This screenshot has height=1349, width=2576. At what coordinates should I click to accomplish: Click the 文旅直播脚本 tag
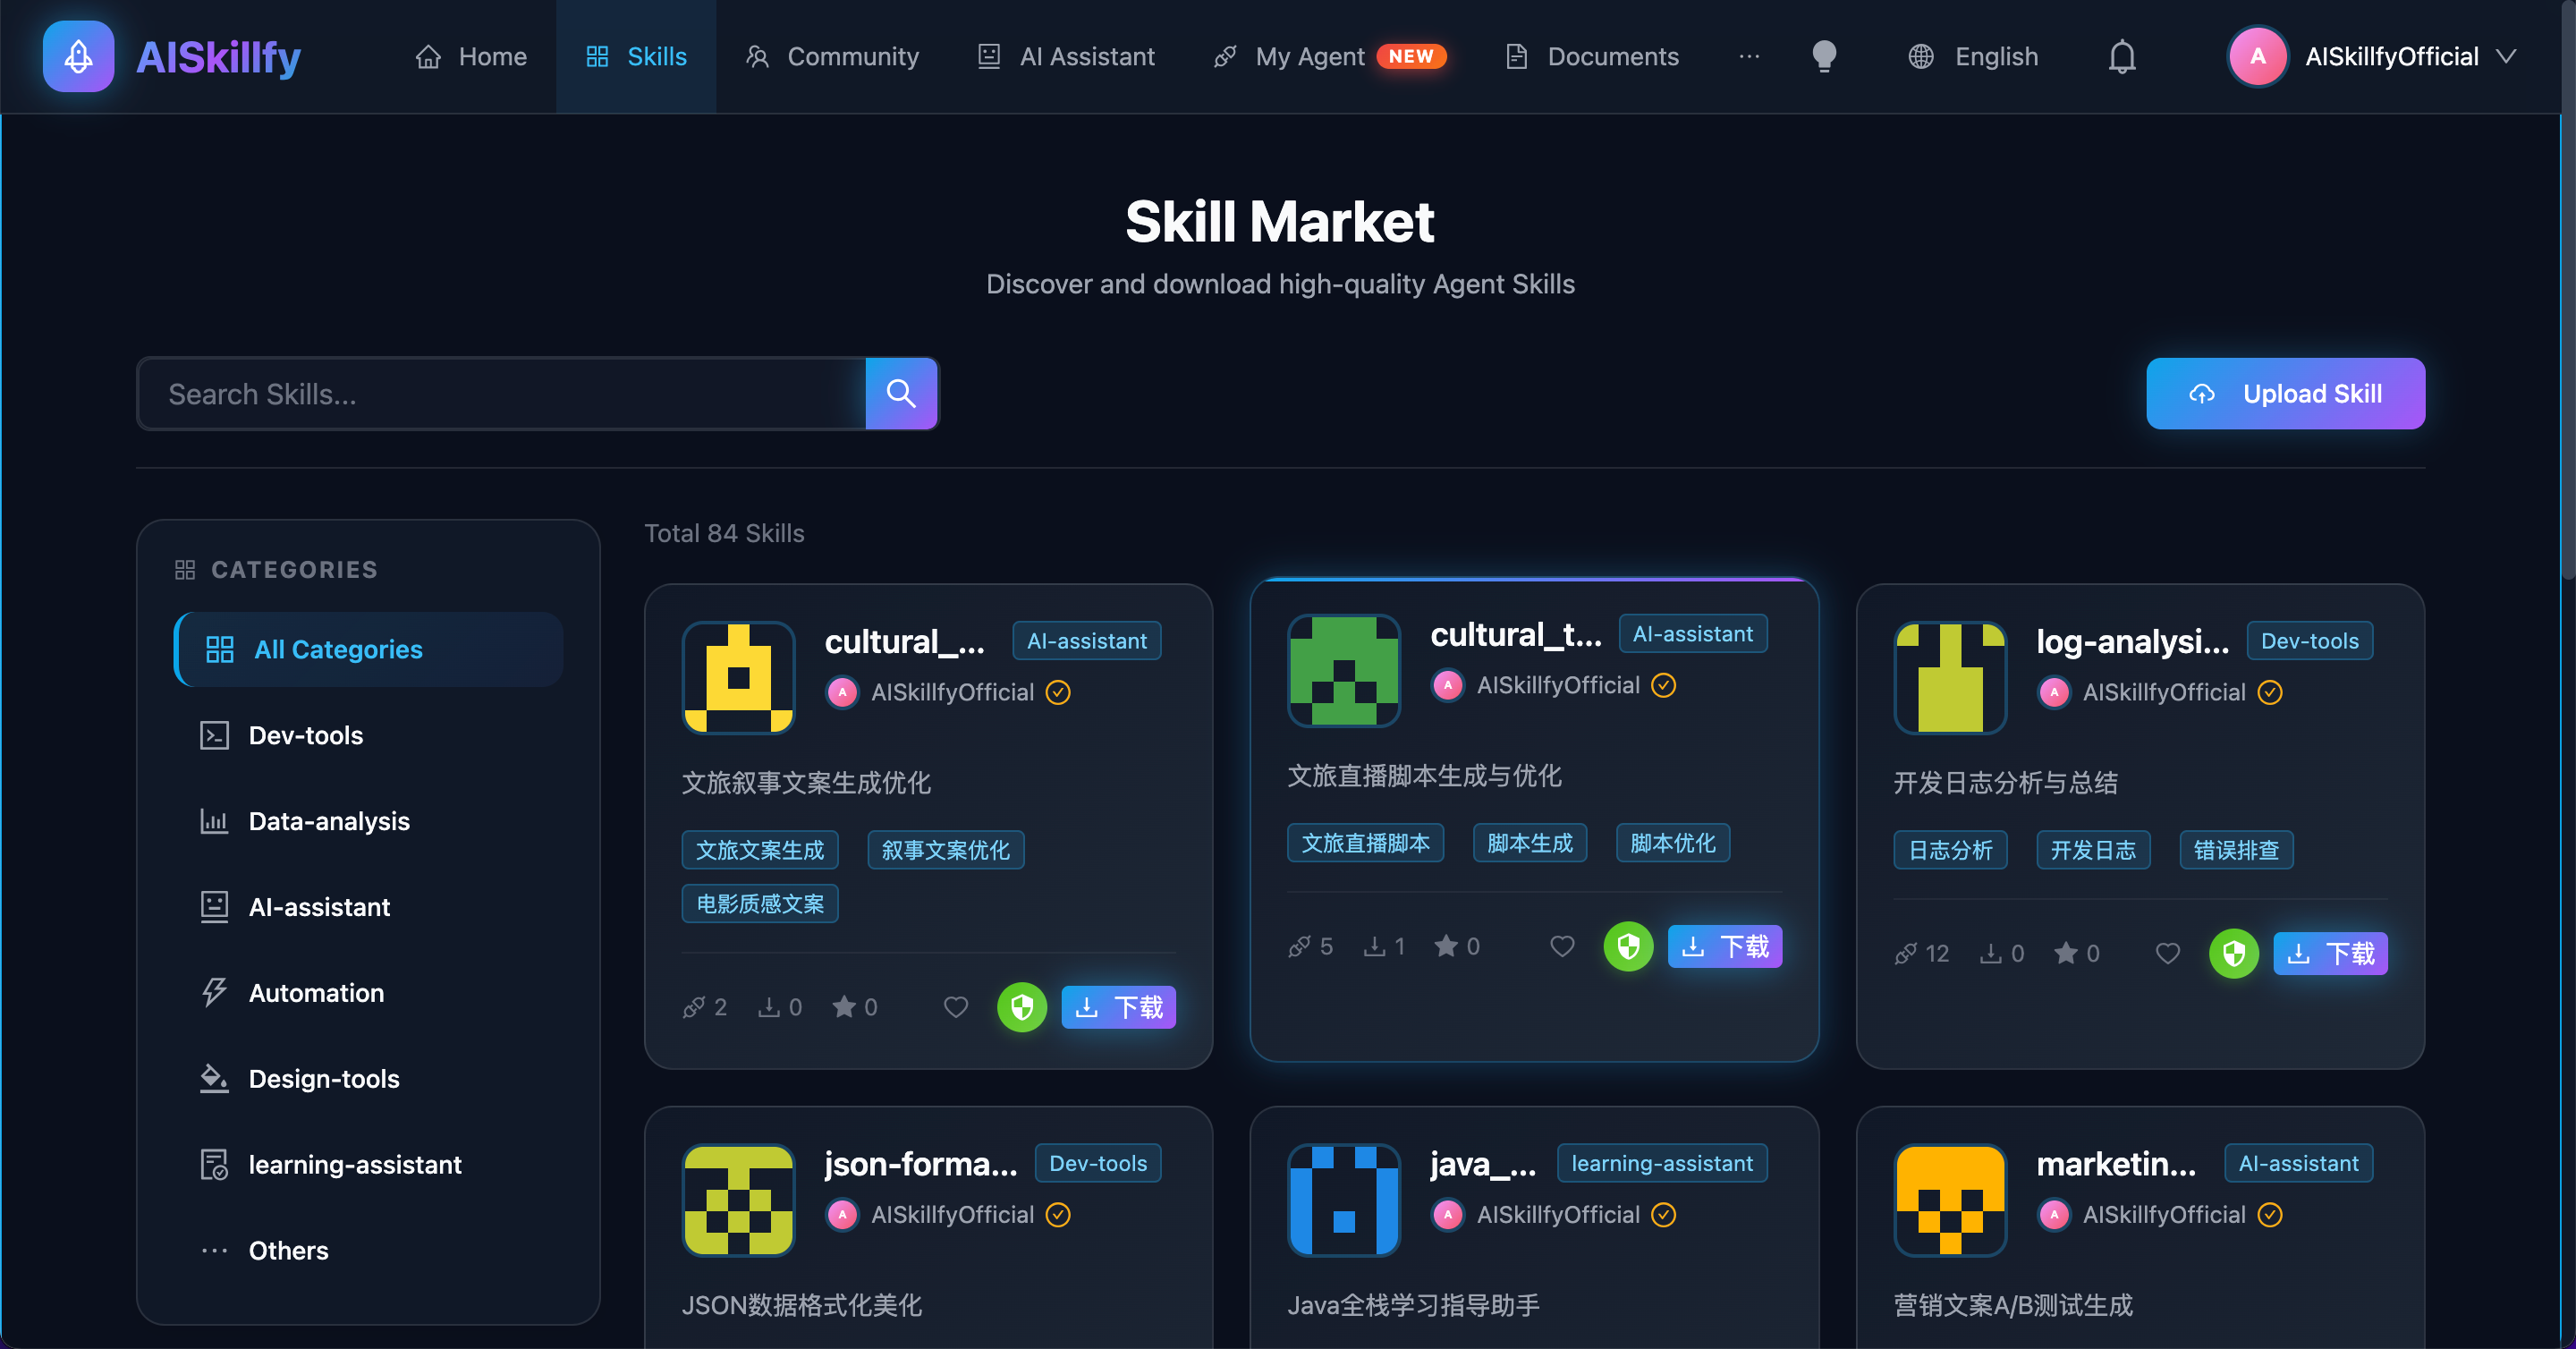(x=1365, y=843)
